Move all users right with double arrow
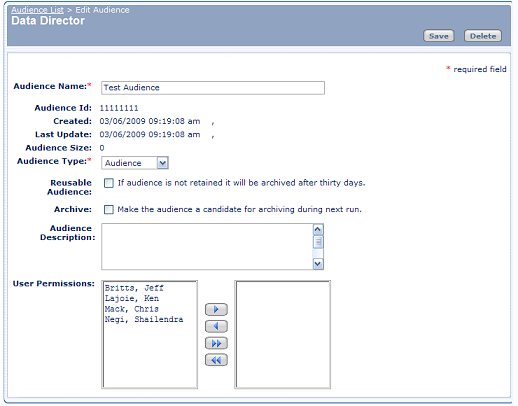Image resolution: width=518 pixels, height=406 pixels. tap(216, 343)
